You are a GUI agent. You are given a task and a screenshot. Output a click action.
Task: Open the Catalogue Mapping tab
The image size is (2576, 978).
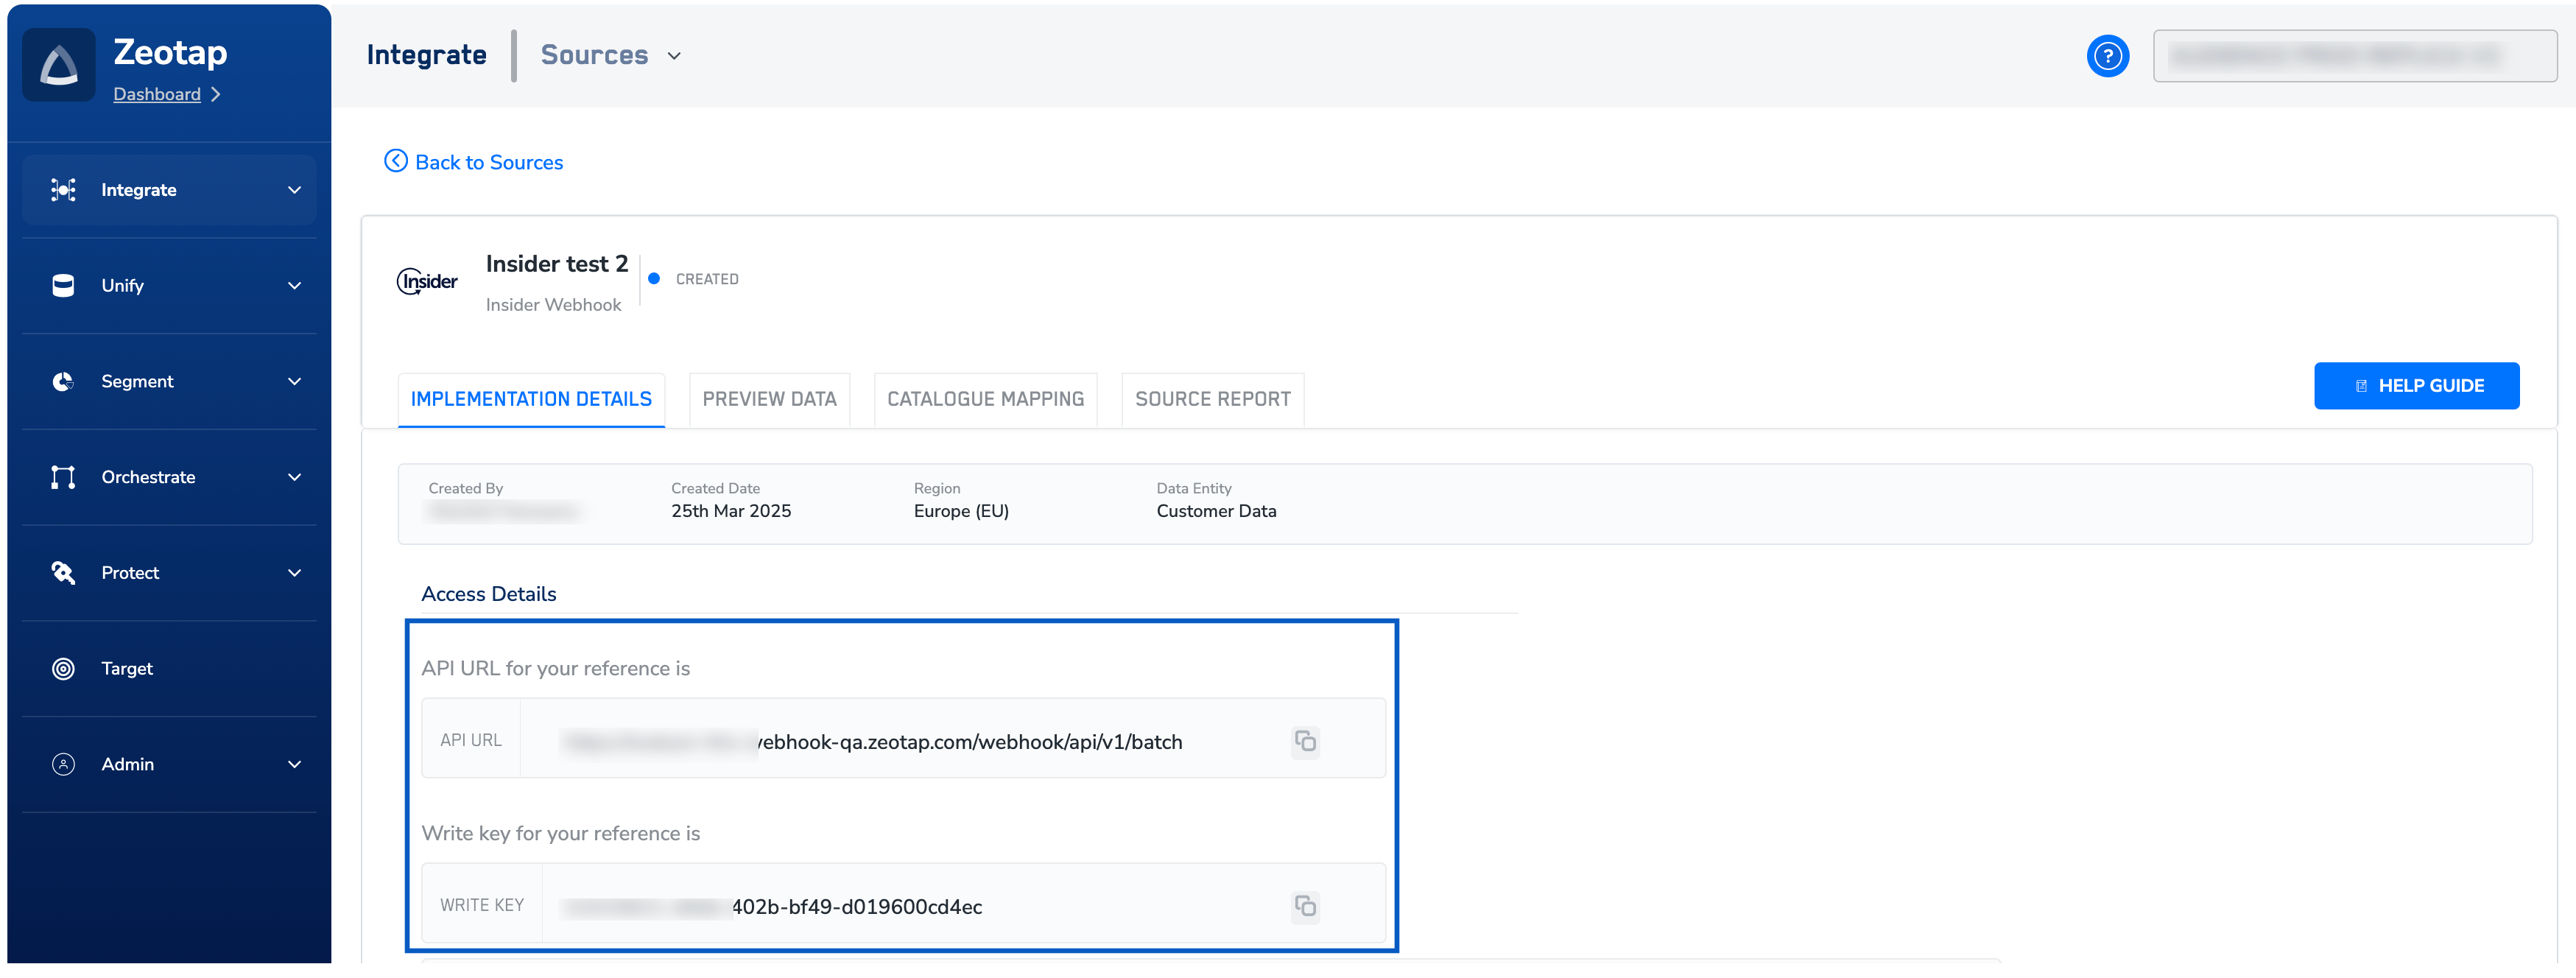[985, 400]
